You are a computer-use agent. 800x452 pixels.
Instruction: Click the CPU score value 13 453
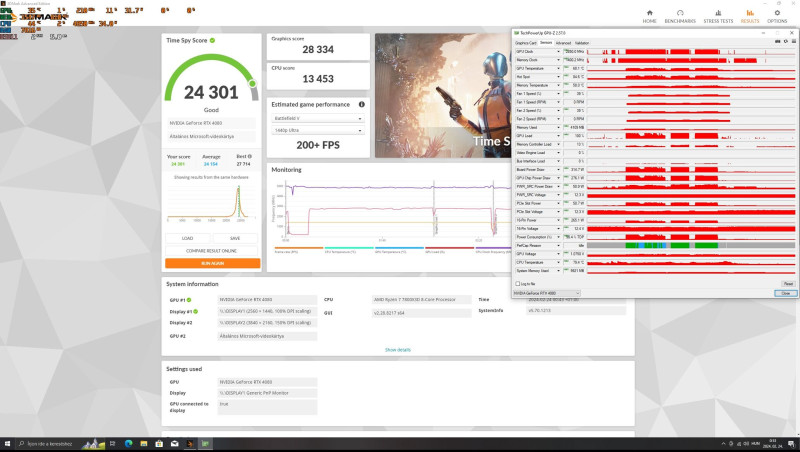coord(318,79)
